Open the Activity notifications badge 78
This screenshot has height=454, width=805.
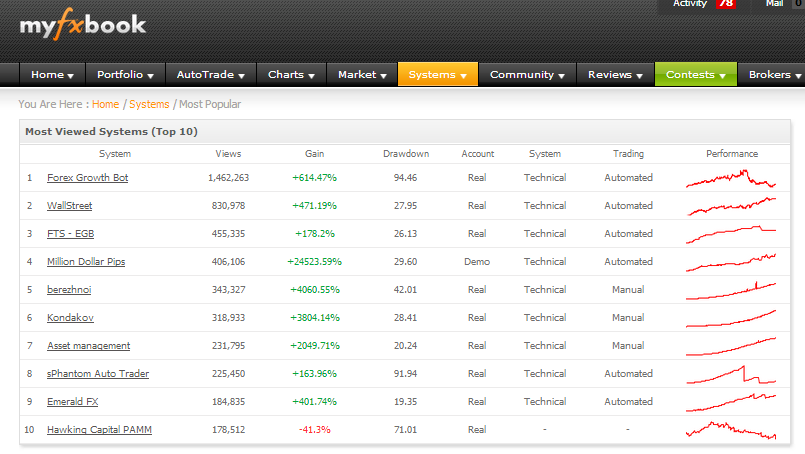[726, 4]
